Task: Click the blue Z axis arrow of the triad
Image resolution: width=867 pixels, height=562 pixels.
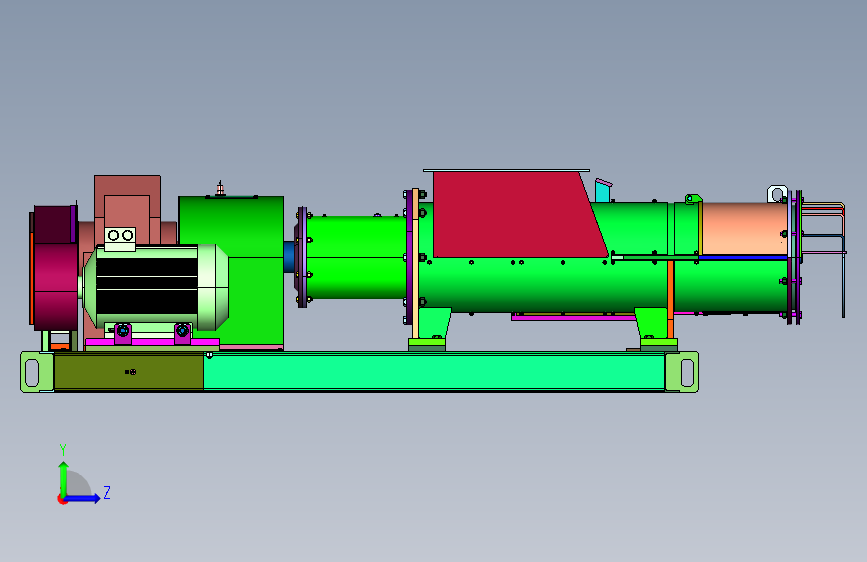Action: click(83, 498)
